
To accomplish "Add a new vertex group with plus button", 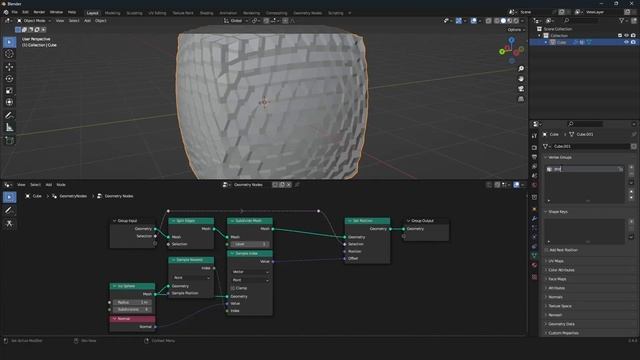I will (x=631, y=167).
